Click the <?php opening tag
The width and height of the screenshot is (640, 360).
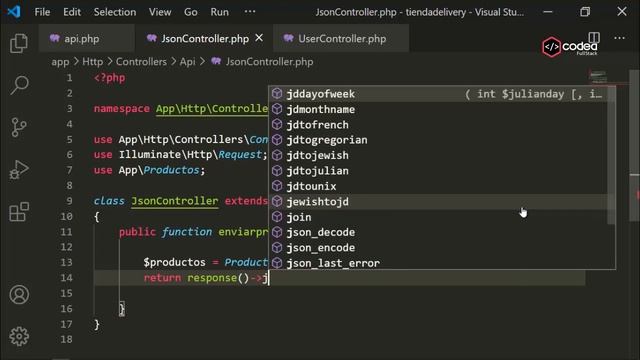point(109,78)
